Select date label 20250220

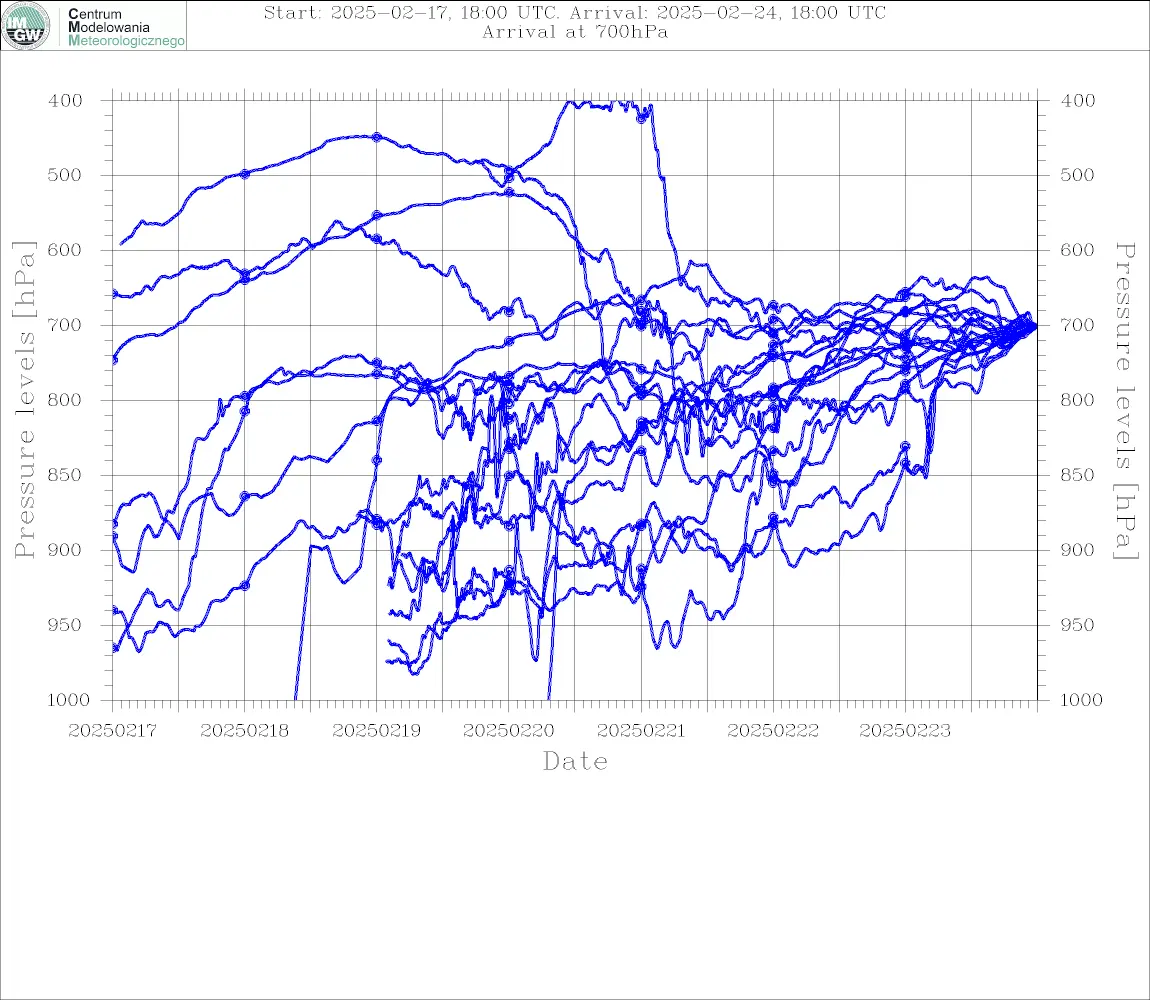508,731
